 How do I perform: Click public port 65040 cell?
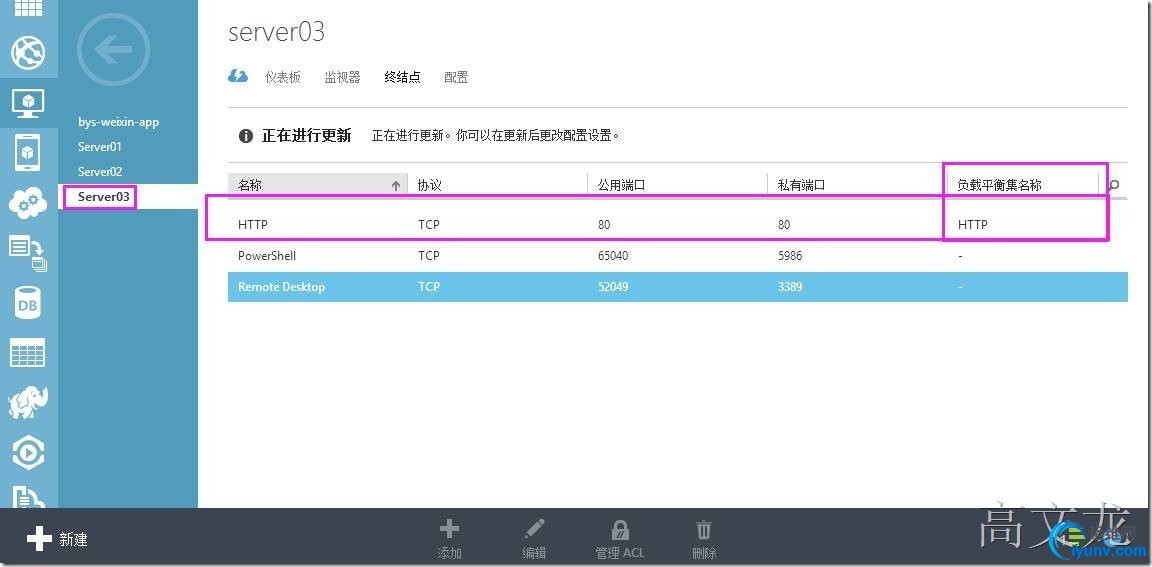click(613, 256)
